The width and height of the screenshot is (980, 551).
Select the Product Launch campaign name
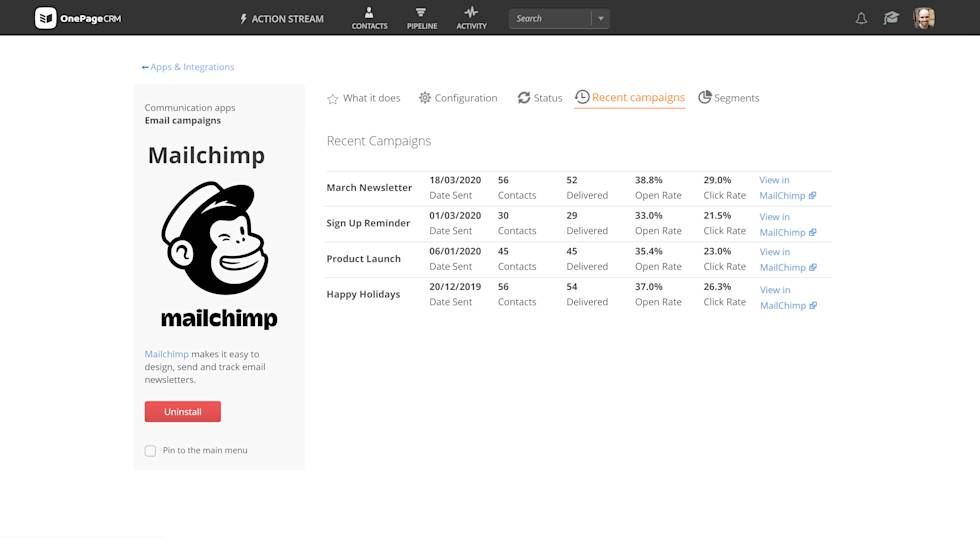point(364,259)
